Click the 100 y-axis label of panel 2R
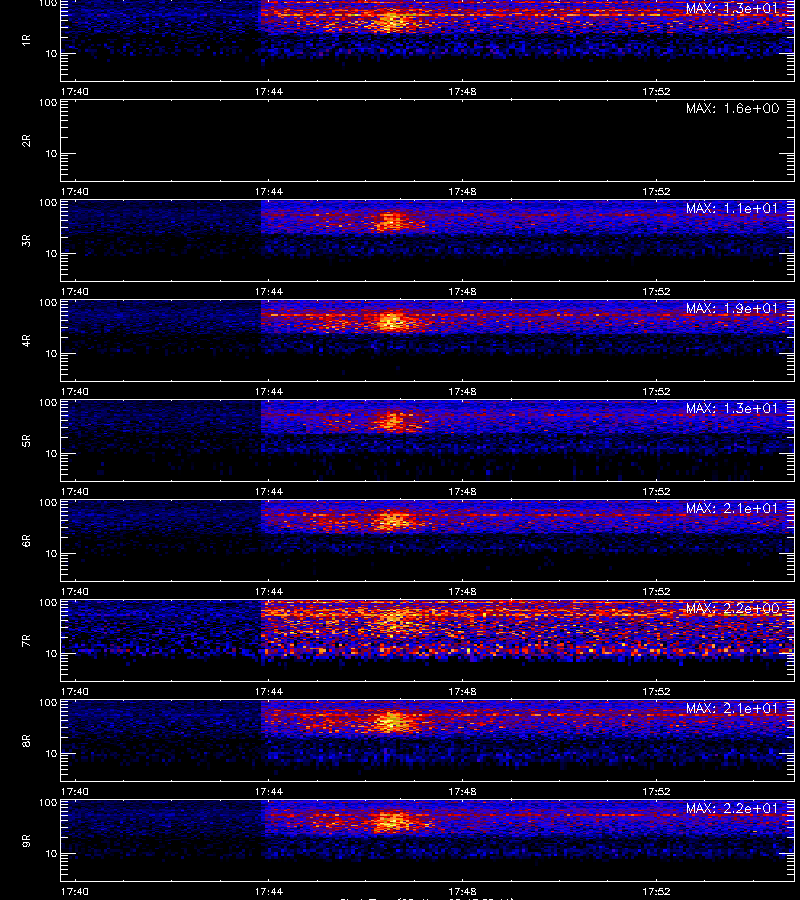Image resolution: width=800 pixels, height=900 pixels. tap(48, 103)
